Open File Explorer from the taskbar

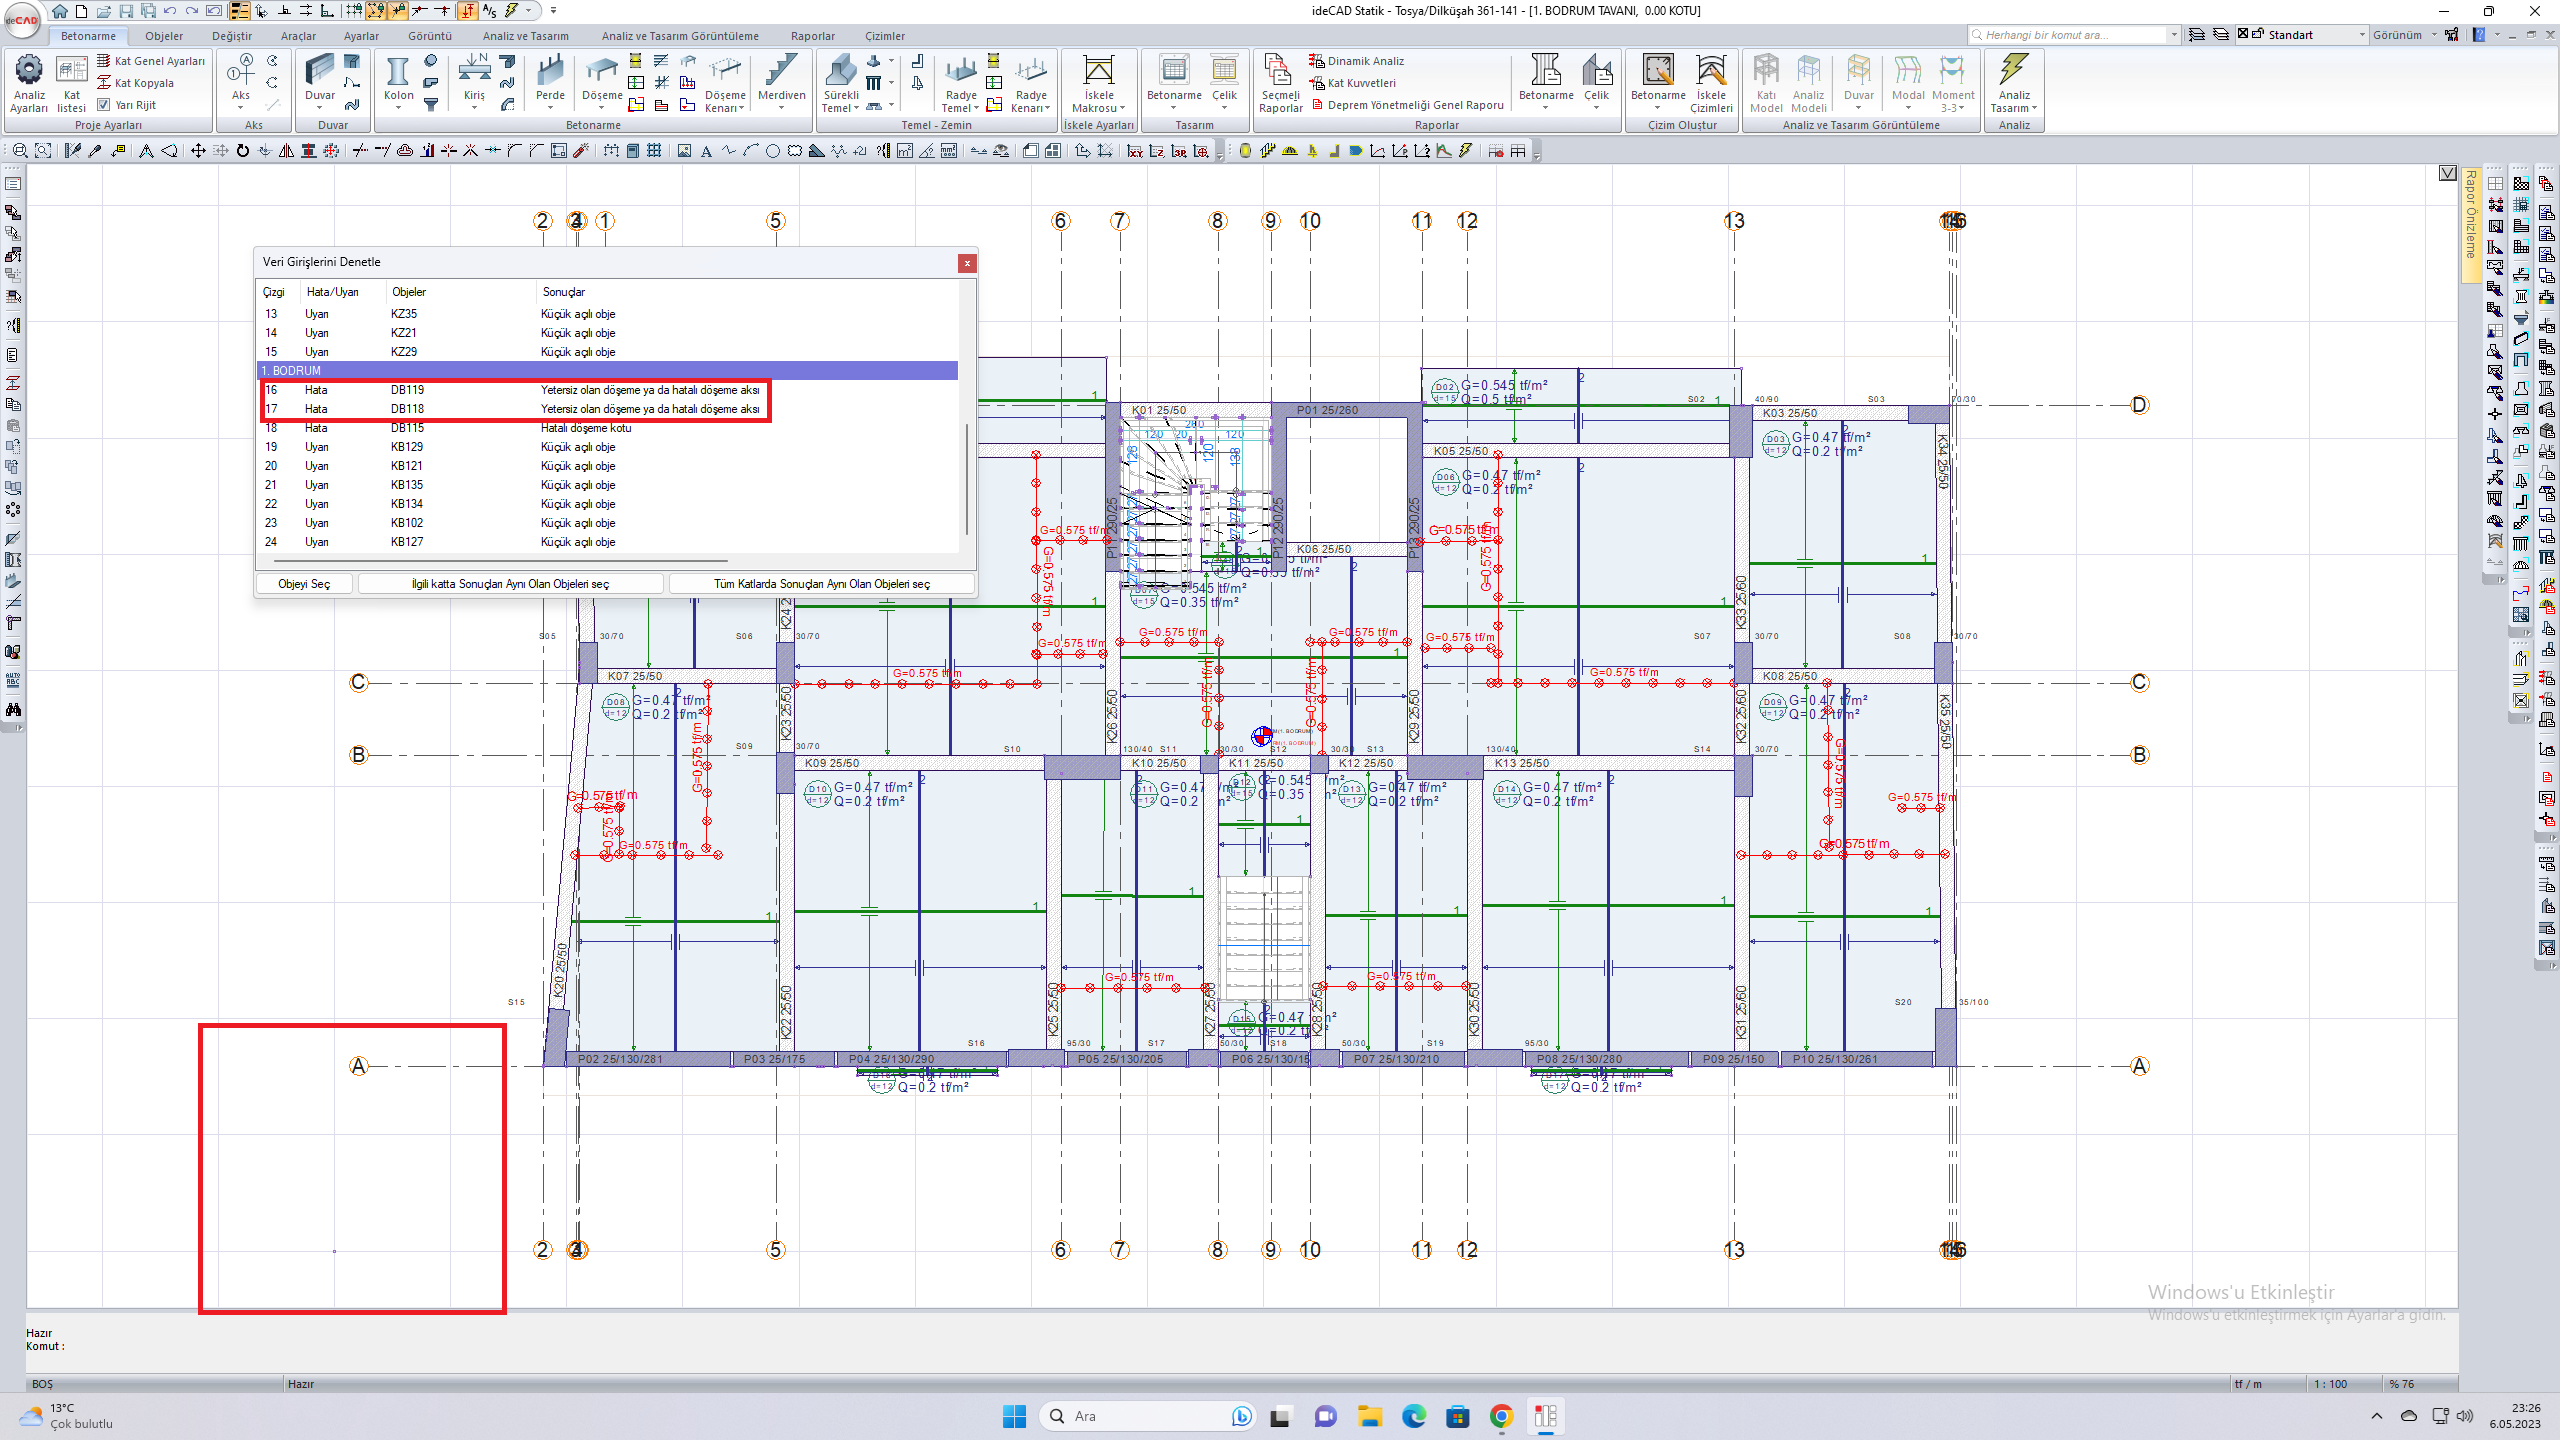tap(1369, 1416)
